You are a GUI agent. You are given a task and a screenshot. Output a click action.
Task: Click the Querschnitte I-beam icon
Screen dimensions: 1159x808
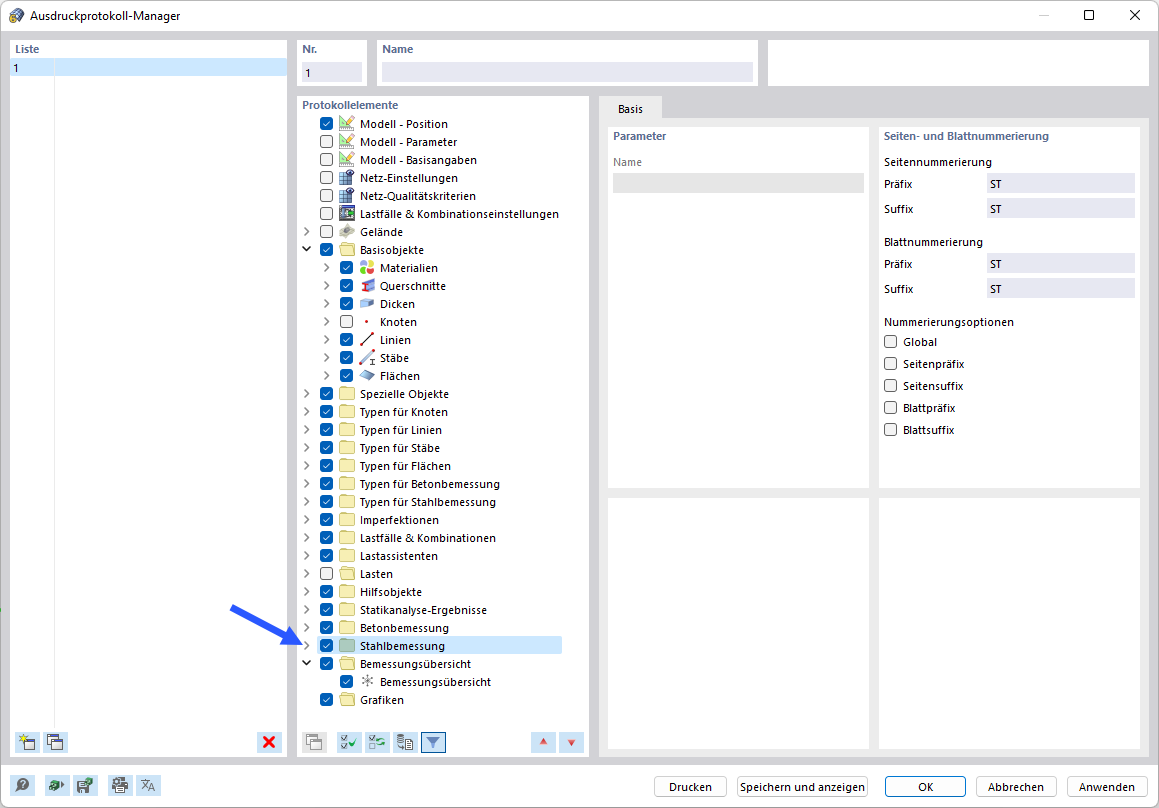[x=367, y=285]
